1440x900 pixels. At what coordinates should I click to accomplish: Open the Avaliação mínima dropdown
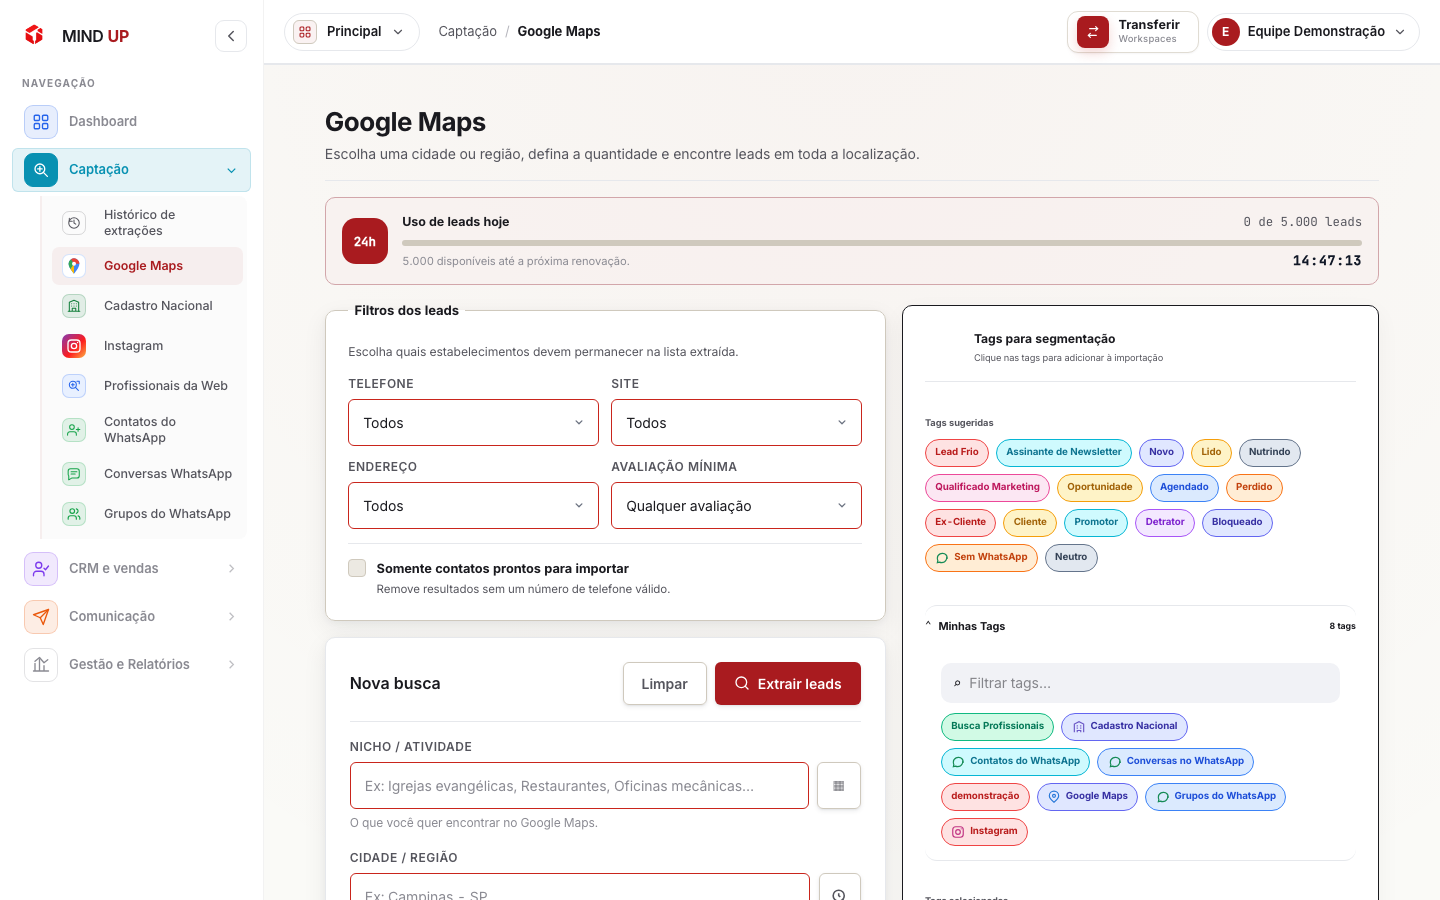(x=736, y=506)
